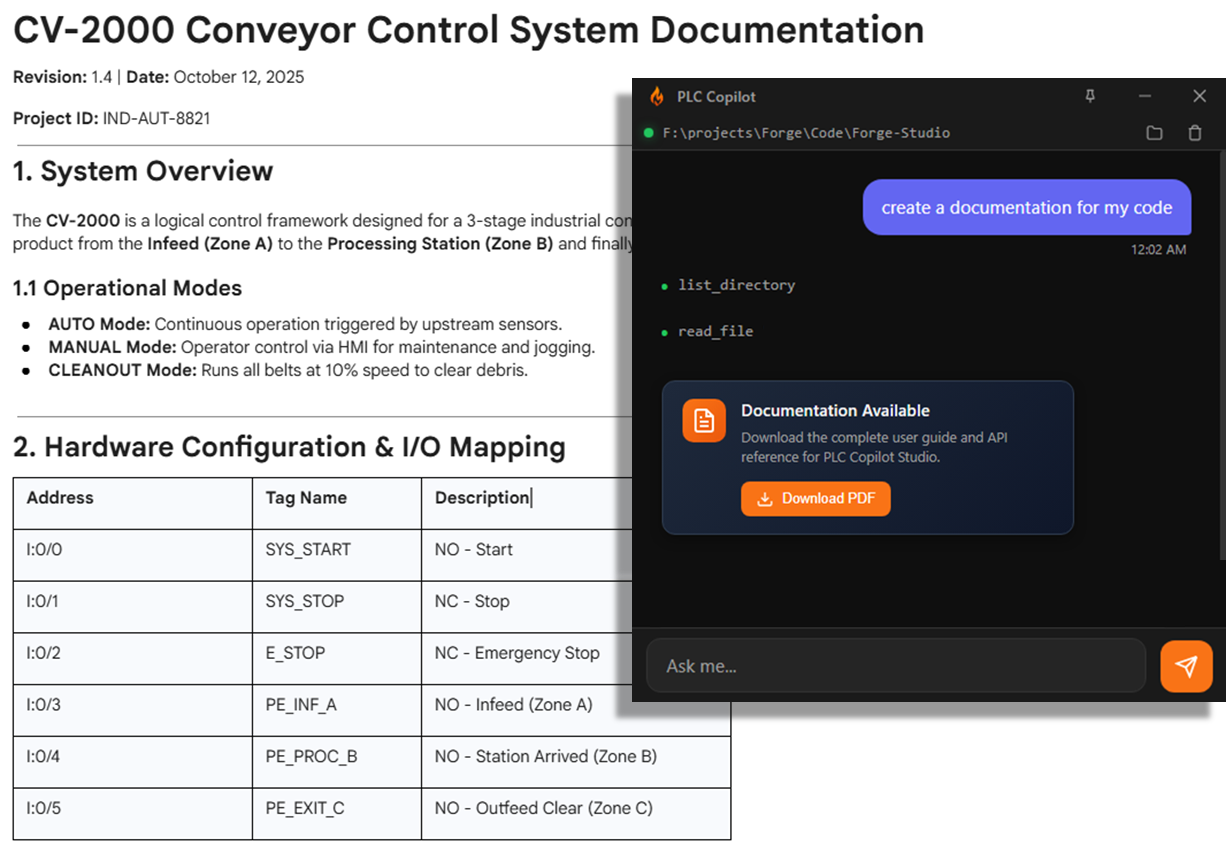The width and height of the screenshot is (1226, 853).
Task: Send message with the paper plane button
Action: tap(1186, 666)
